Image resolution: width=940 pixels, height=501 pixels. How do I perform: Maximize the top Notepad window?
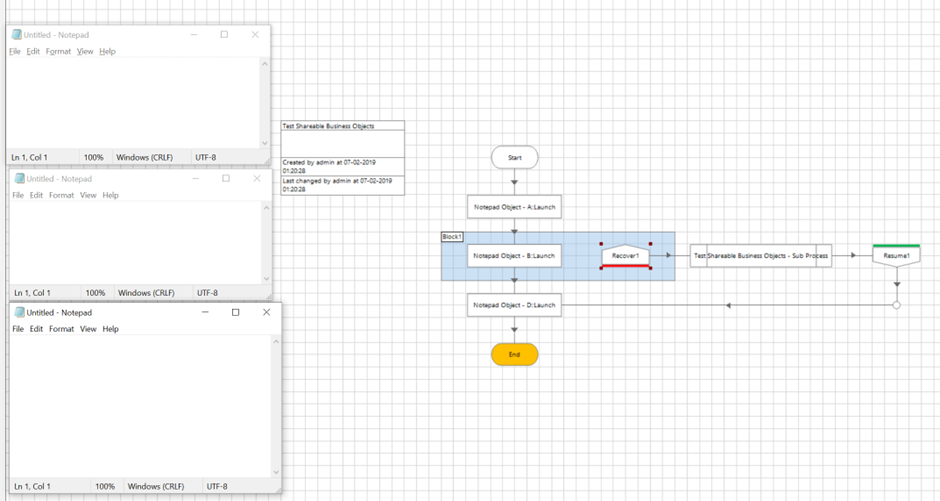pyautogui.click(x=224, y=35)
